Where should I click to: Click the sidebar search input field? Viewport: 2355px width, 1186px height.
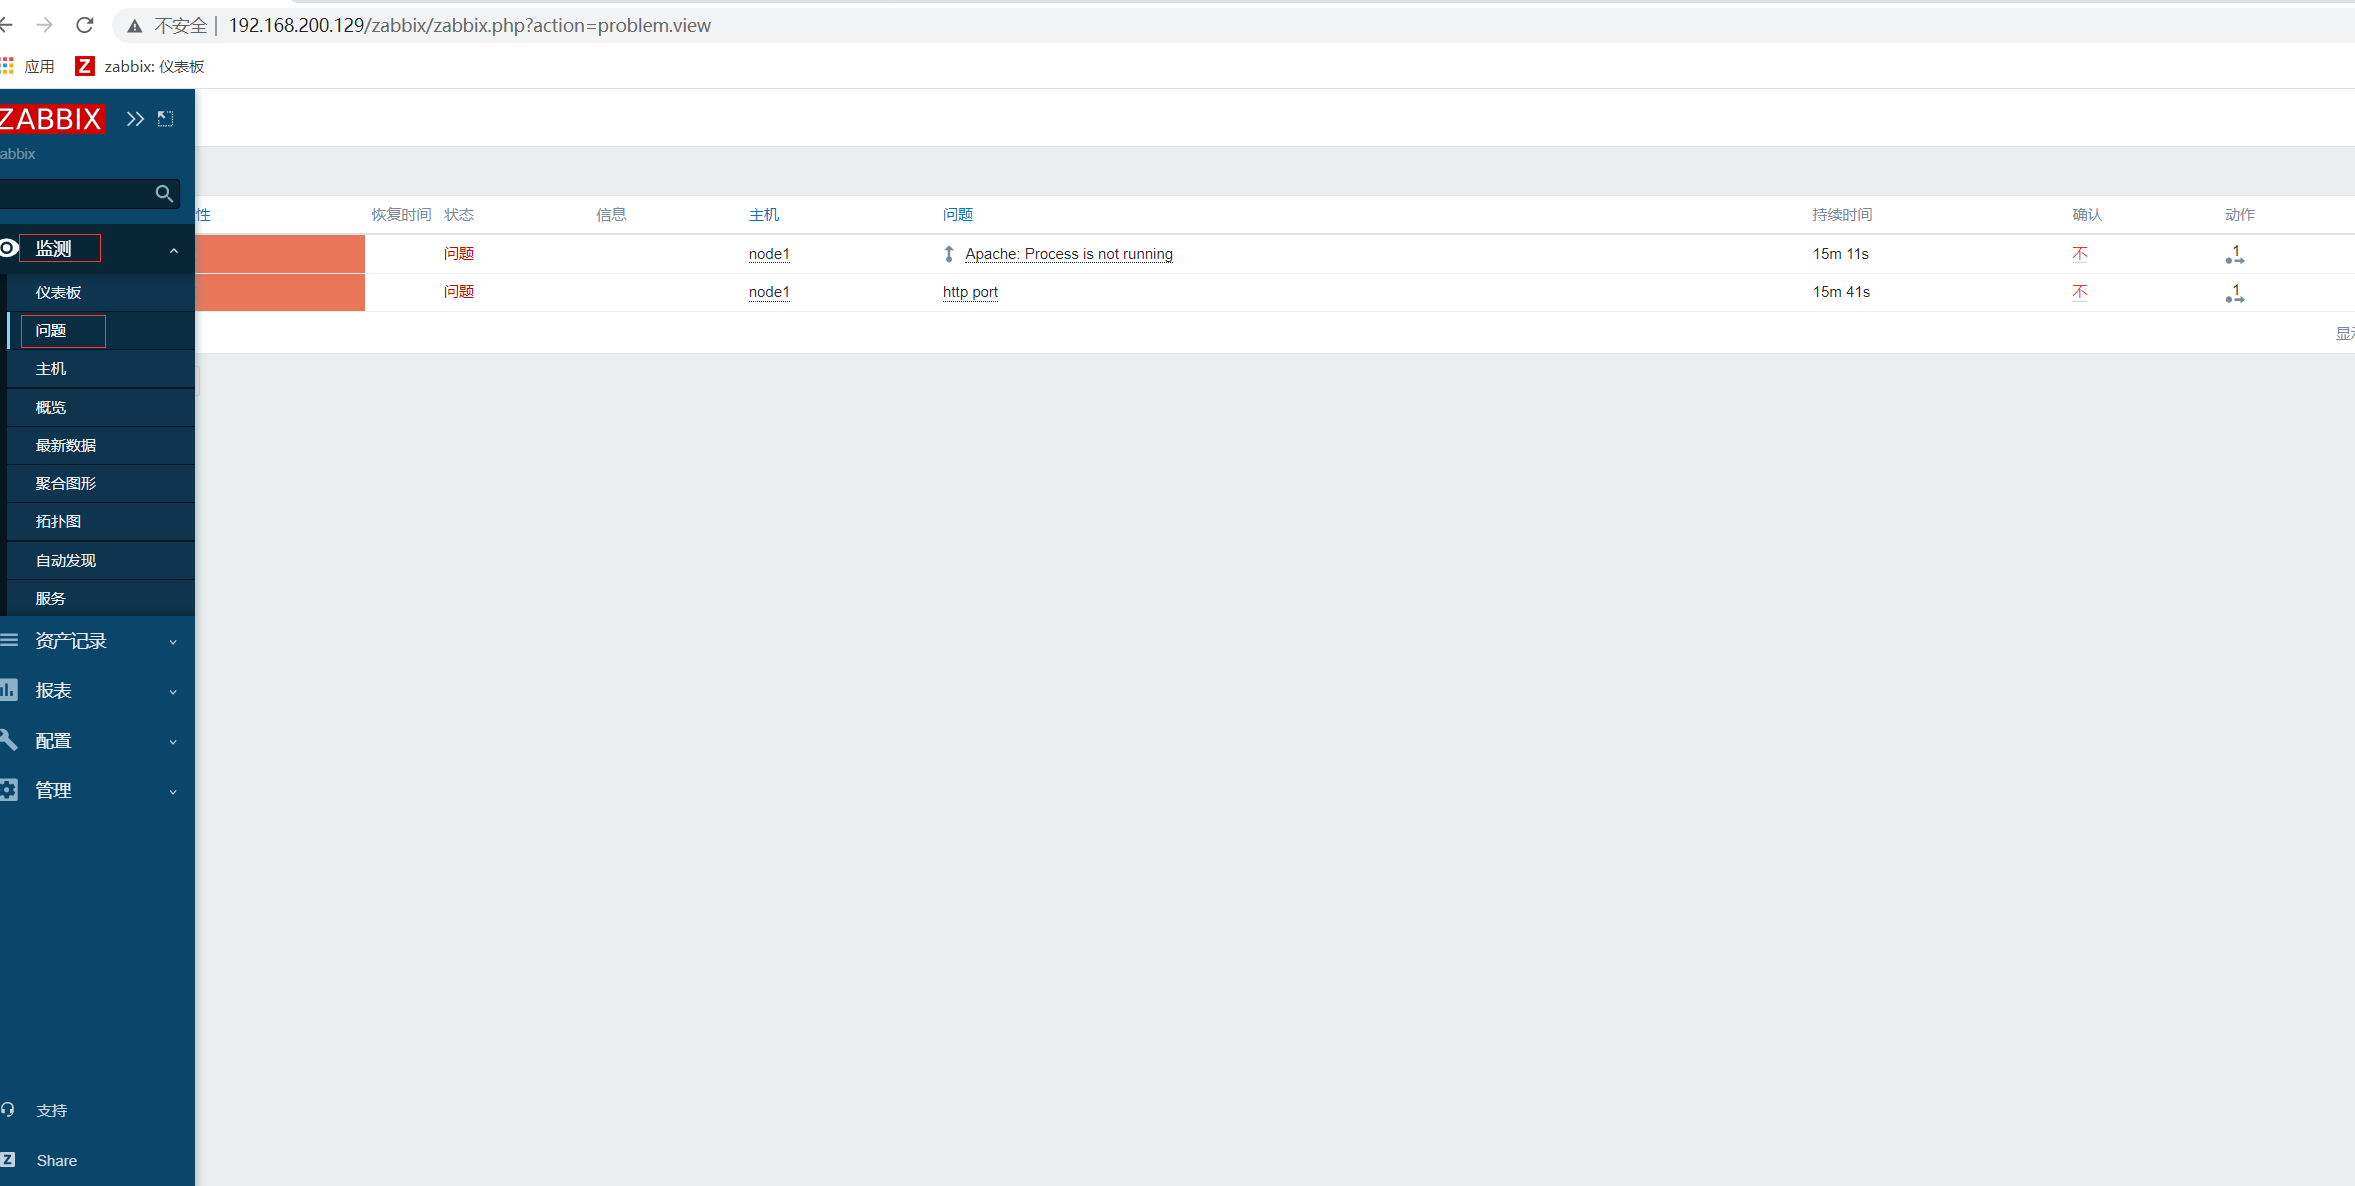point(75,194)
